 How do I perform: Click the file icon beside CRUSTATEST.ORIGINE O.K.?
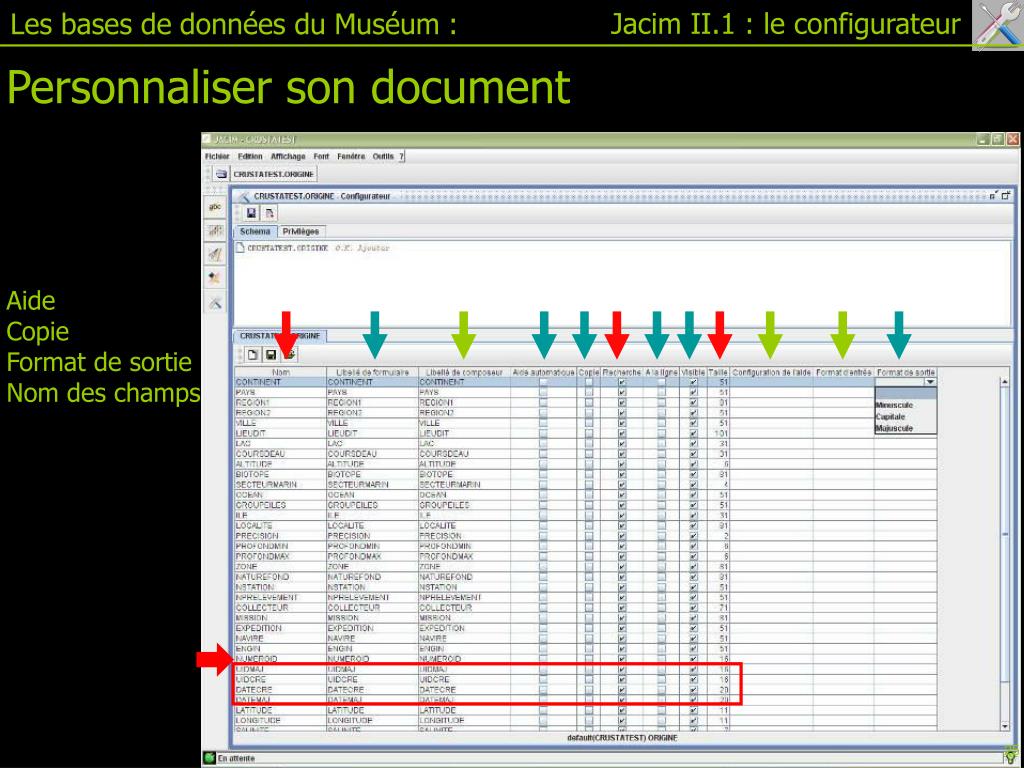pos(240,248)
